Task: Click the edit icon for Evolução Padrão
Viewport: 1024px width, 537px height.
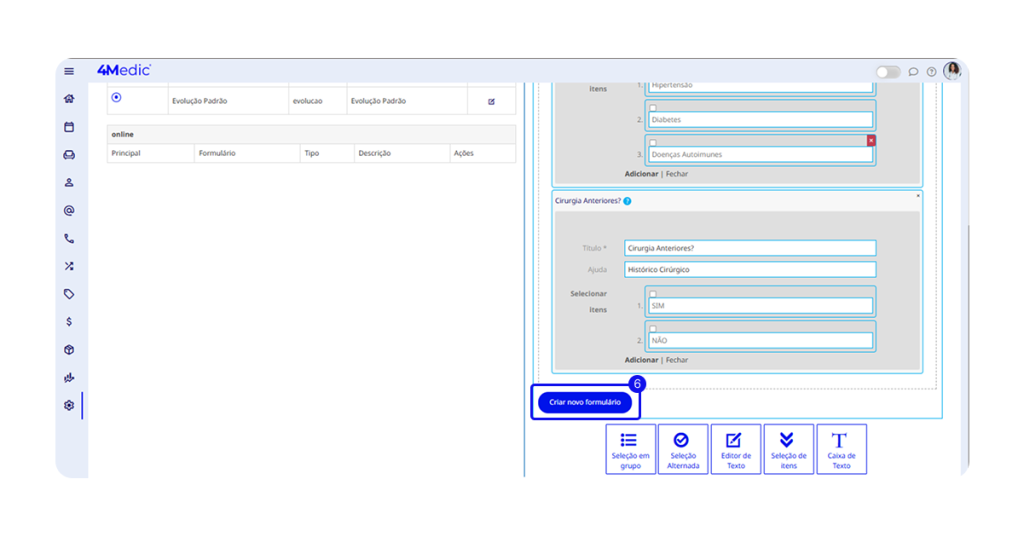Action: point(491,101)
